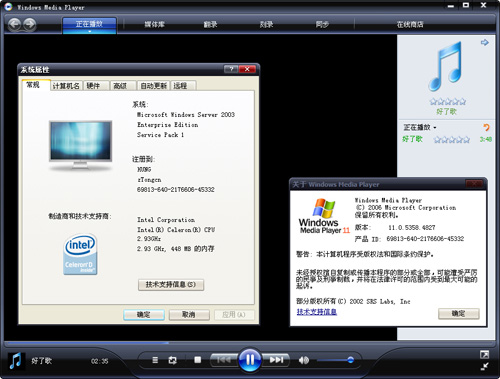The image size is (500, 379).
Task: Click the blue arrow icon at the playlist pane corner
Action: tap(485, 42)
